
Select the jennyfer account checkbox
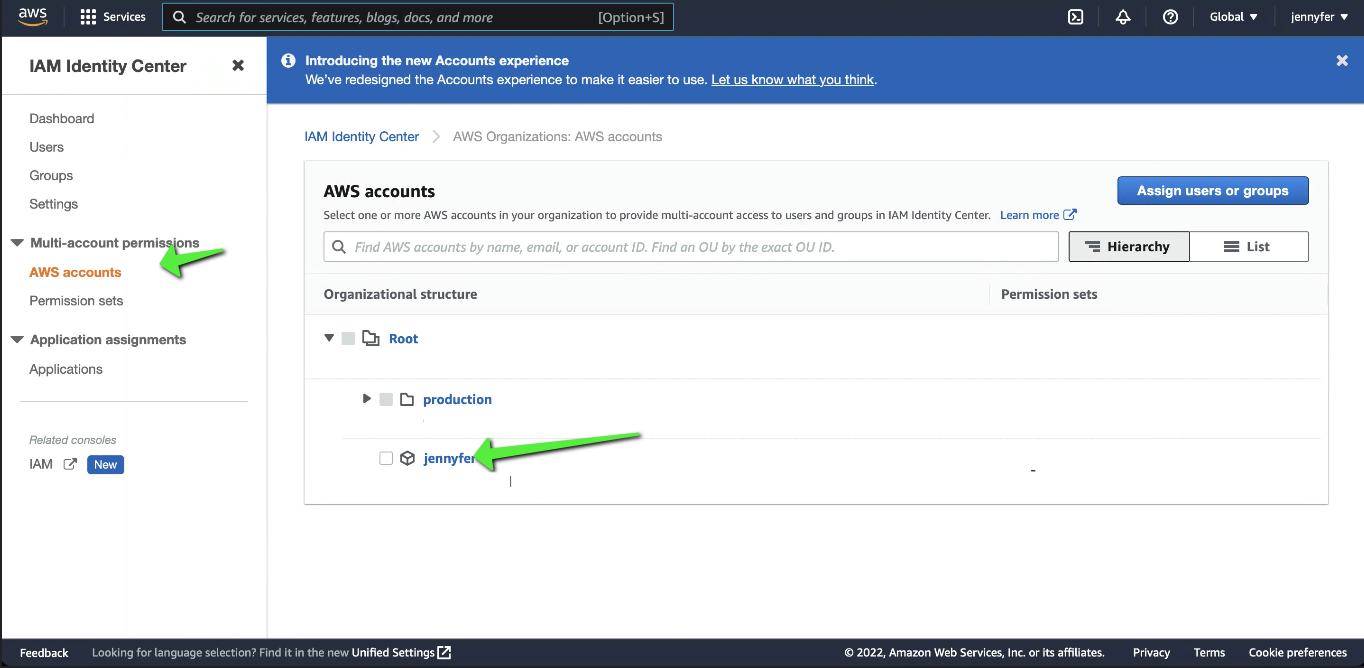(386, 459)
